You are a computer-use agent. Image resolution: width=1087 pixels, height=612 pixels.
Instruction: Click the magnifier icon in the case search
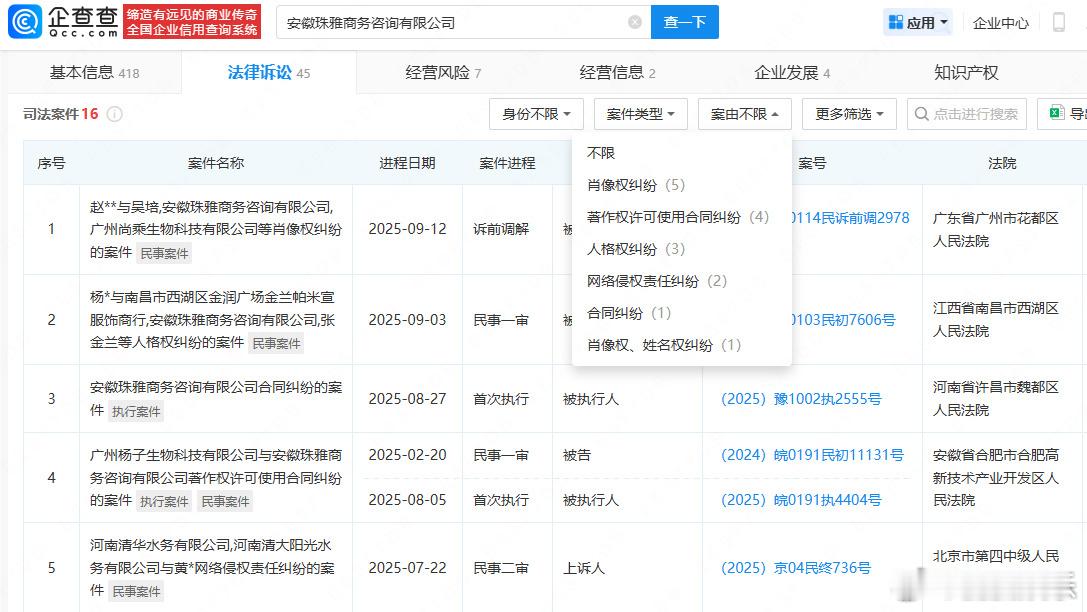tap(921, 114)
